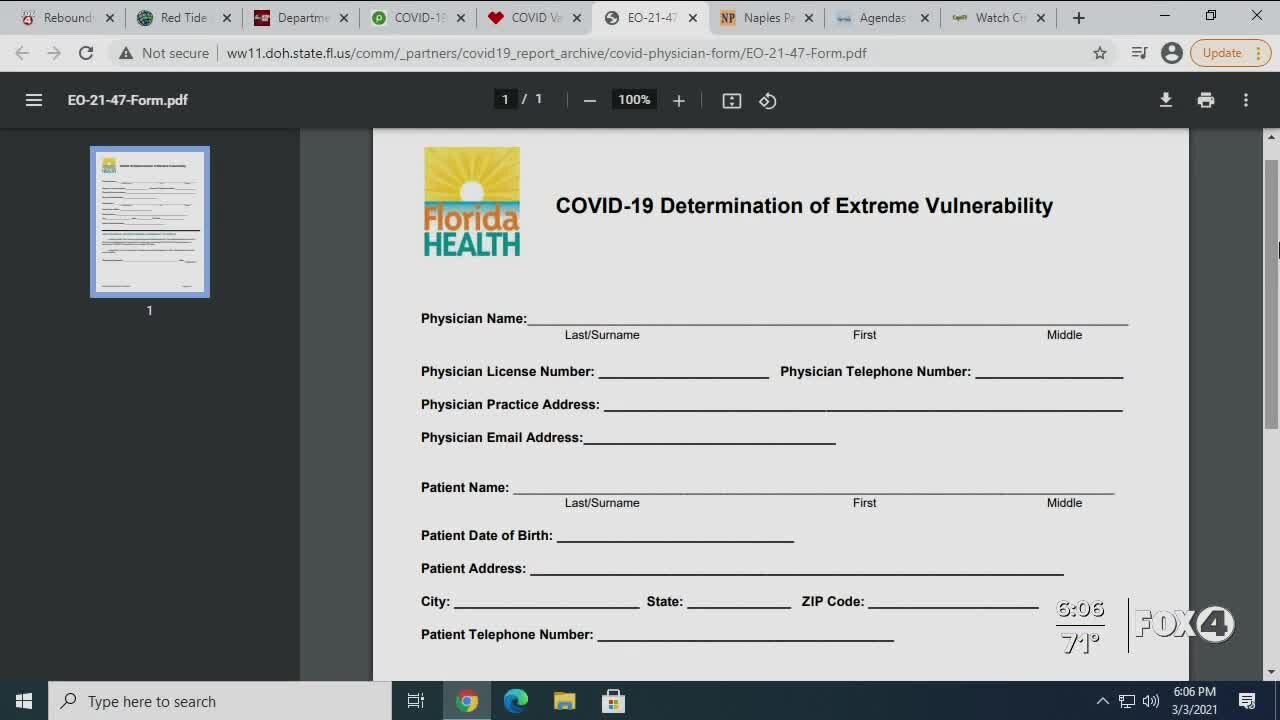Click the Florida Health logo

472,202
